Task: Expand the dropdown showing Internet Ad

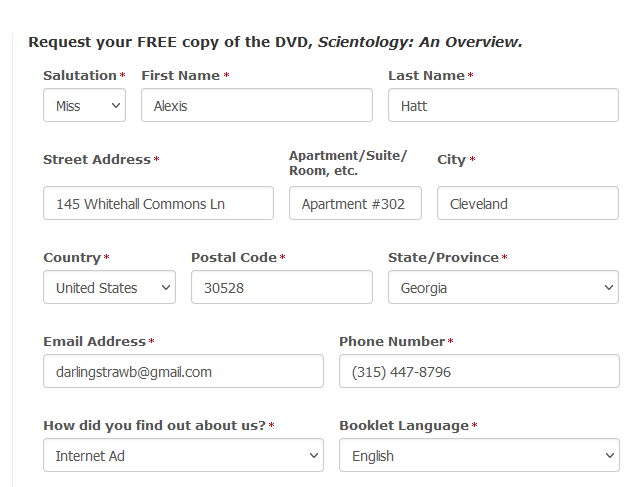Action: point(183,455)
